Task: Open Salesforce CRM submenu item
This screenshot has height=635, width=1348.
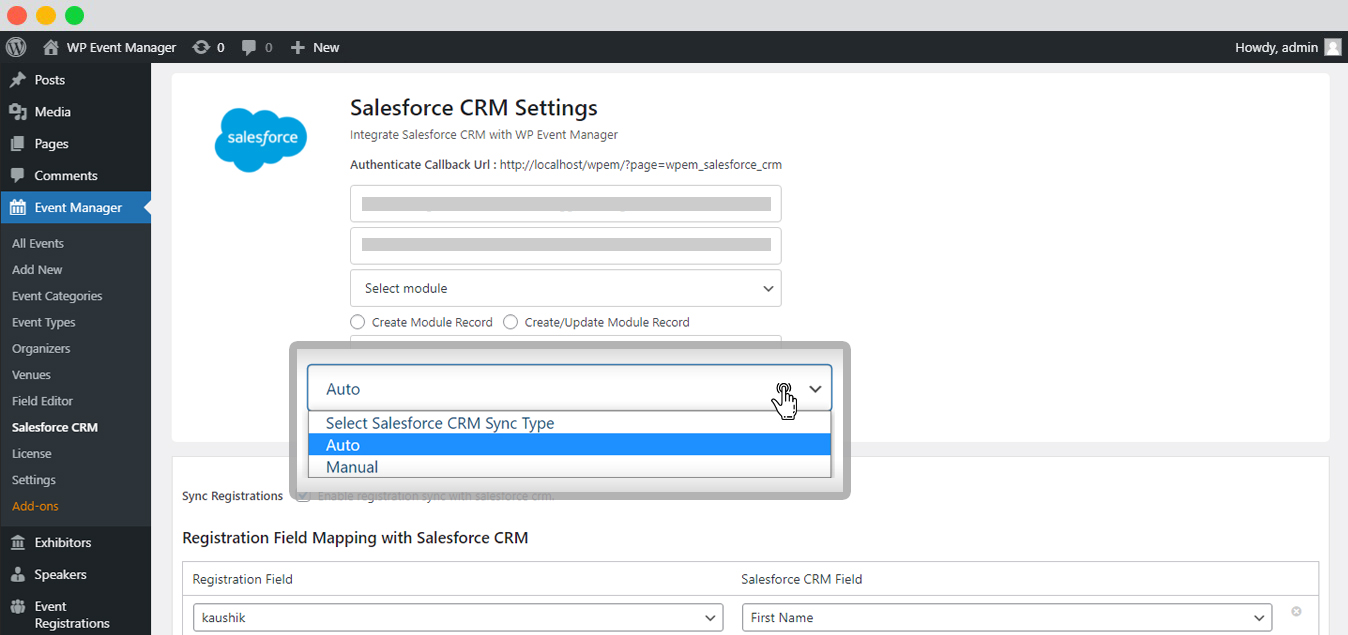Action: tap(55, 428)
